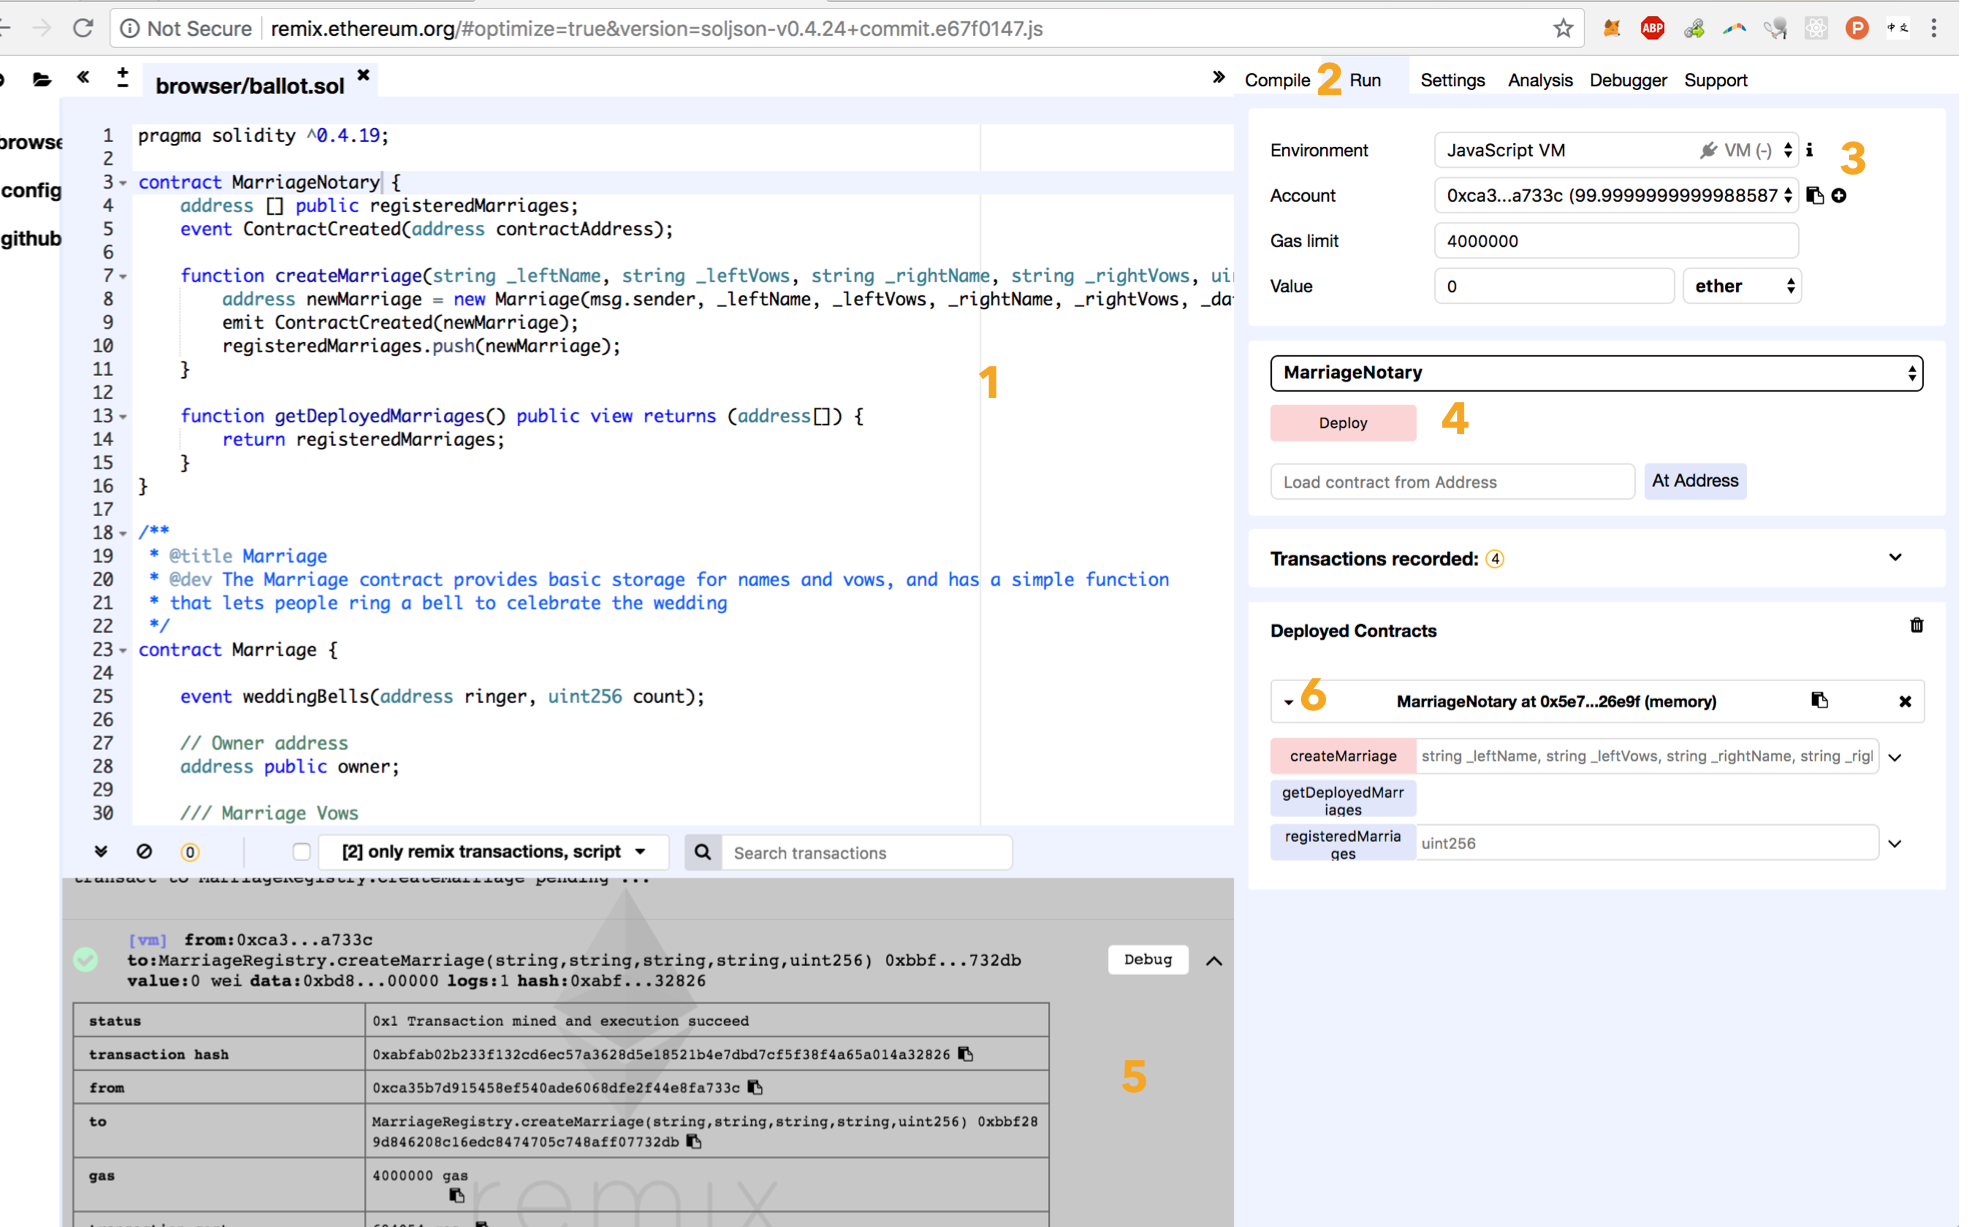This screenshot has width=1983, height=1227.
Task: Click the Deploy button
Action: click(x=1342, y=423)
